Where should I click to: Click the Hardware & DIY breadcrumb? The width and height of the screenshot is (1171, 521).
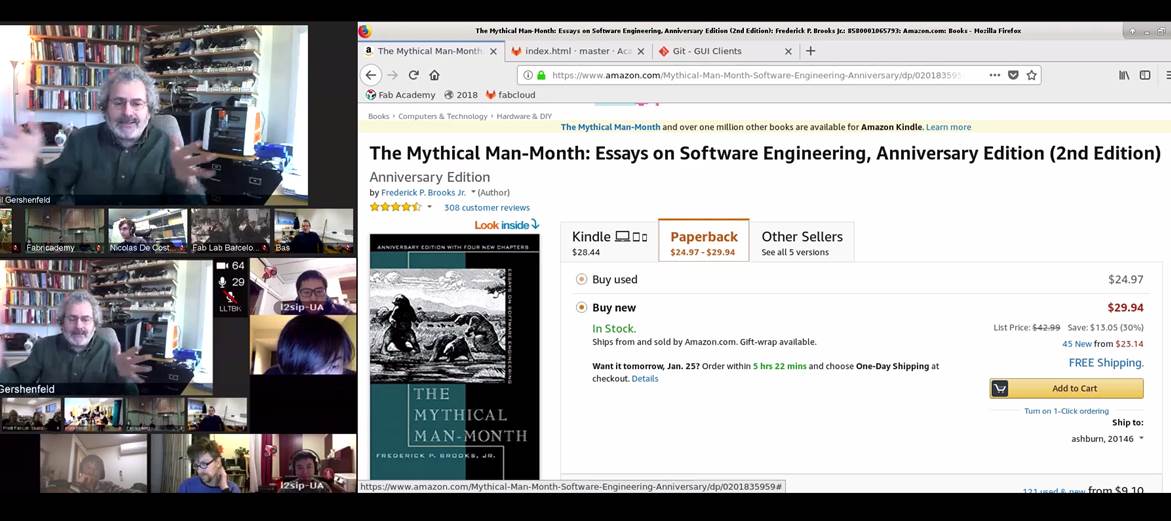(x=524, y=116)
